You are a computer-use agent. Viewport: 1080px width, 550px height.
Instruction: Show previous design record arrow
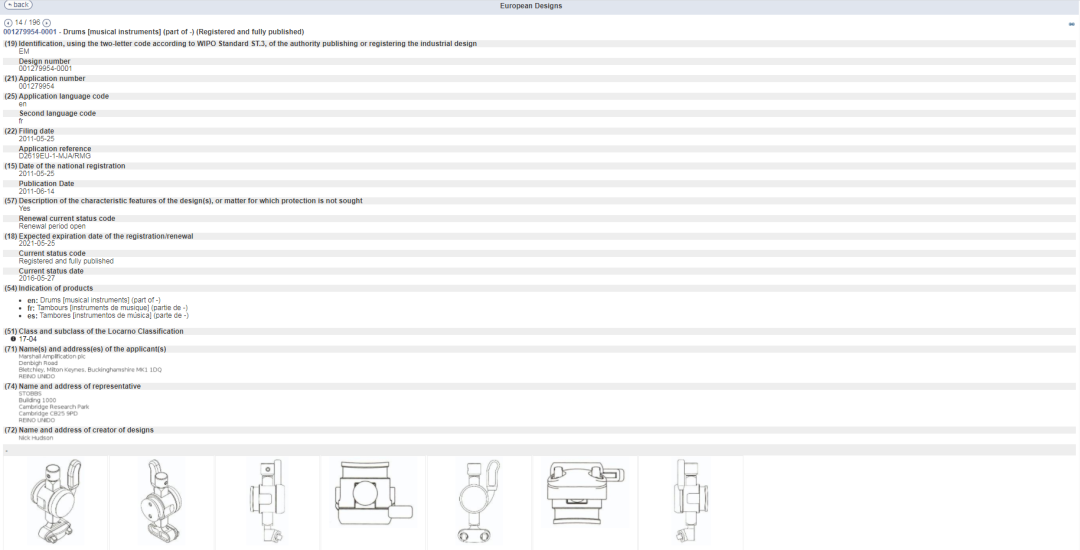tap(8, 23)
